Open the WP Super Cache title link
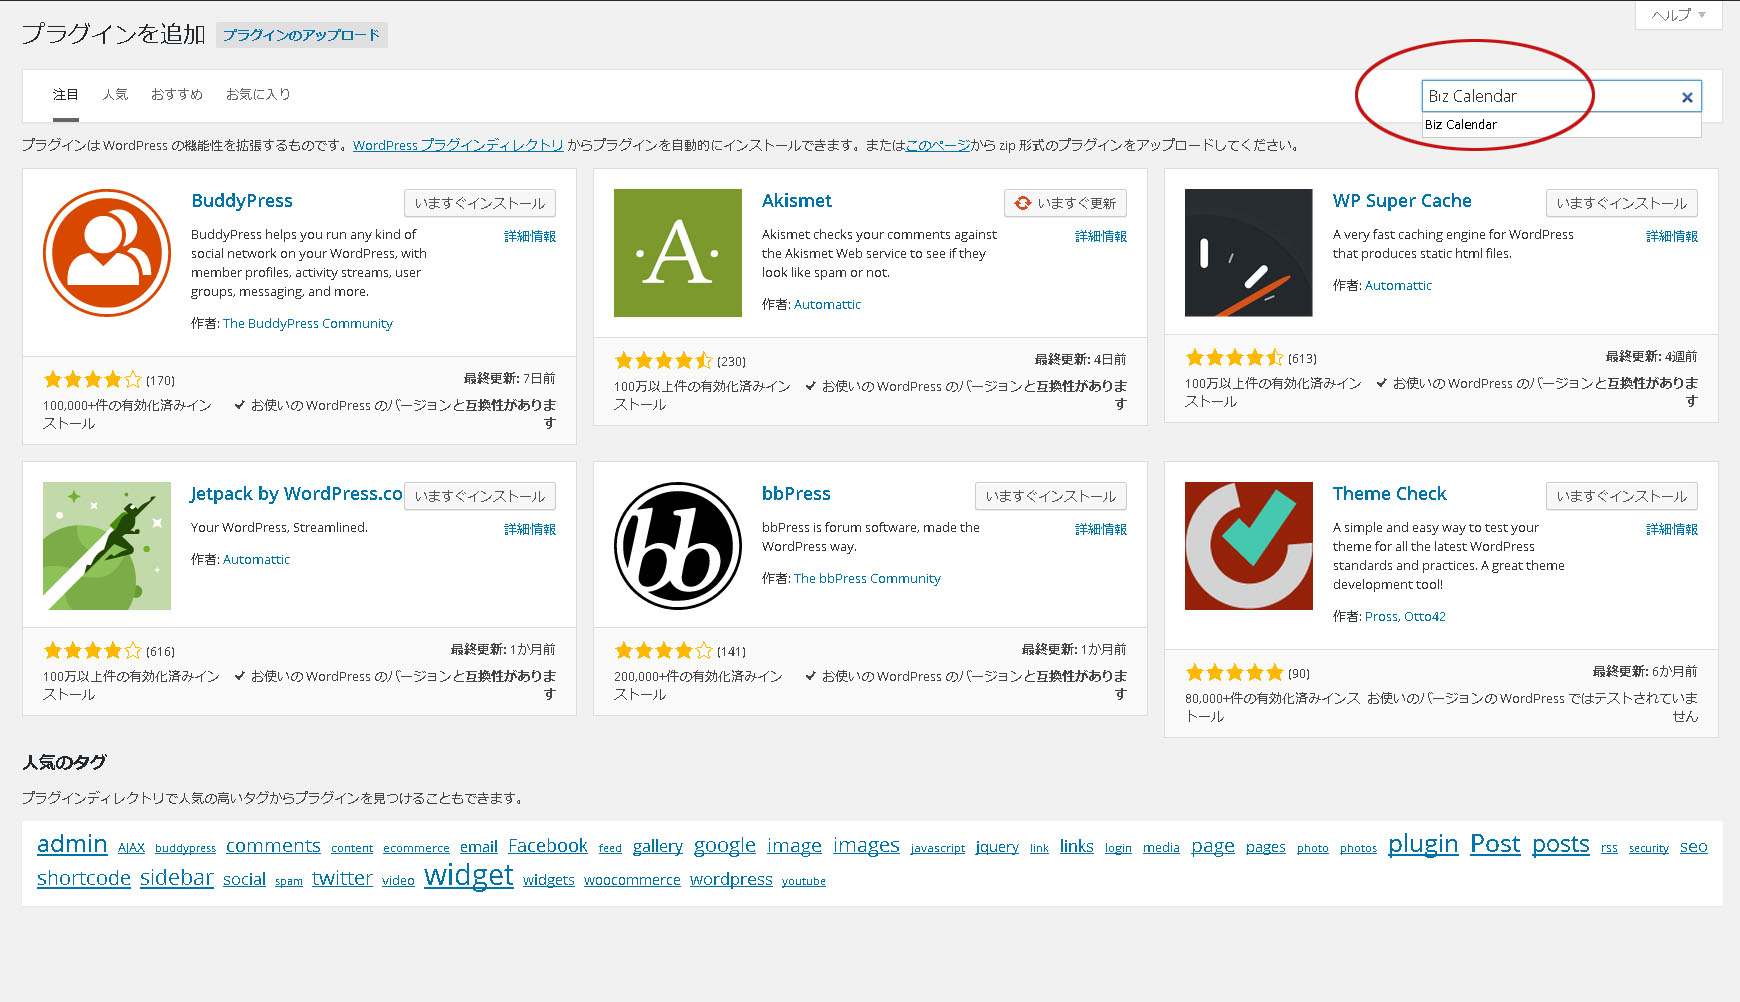This screenshot has width=1740, height=1002. point(1402,201)
